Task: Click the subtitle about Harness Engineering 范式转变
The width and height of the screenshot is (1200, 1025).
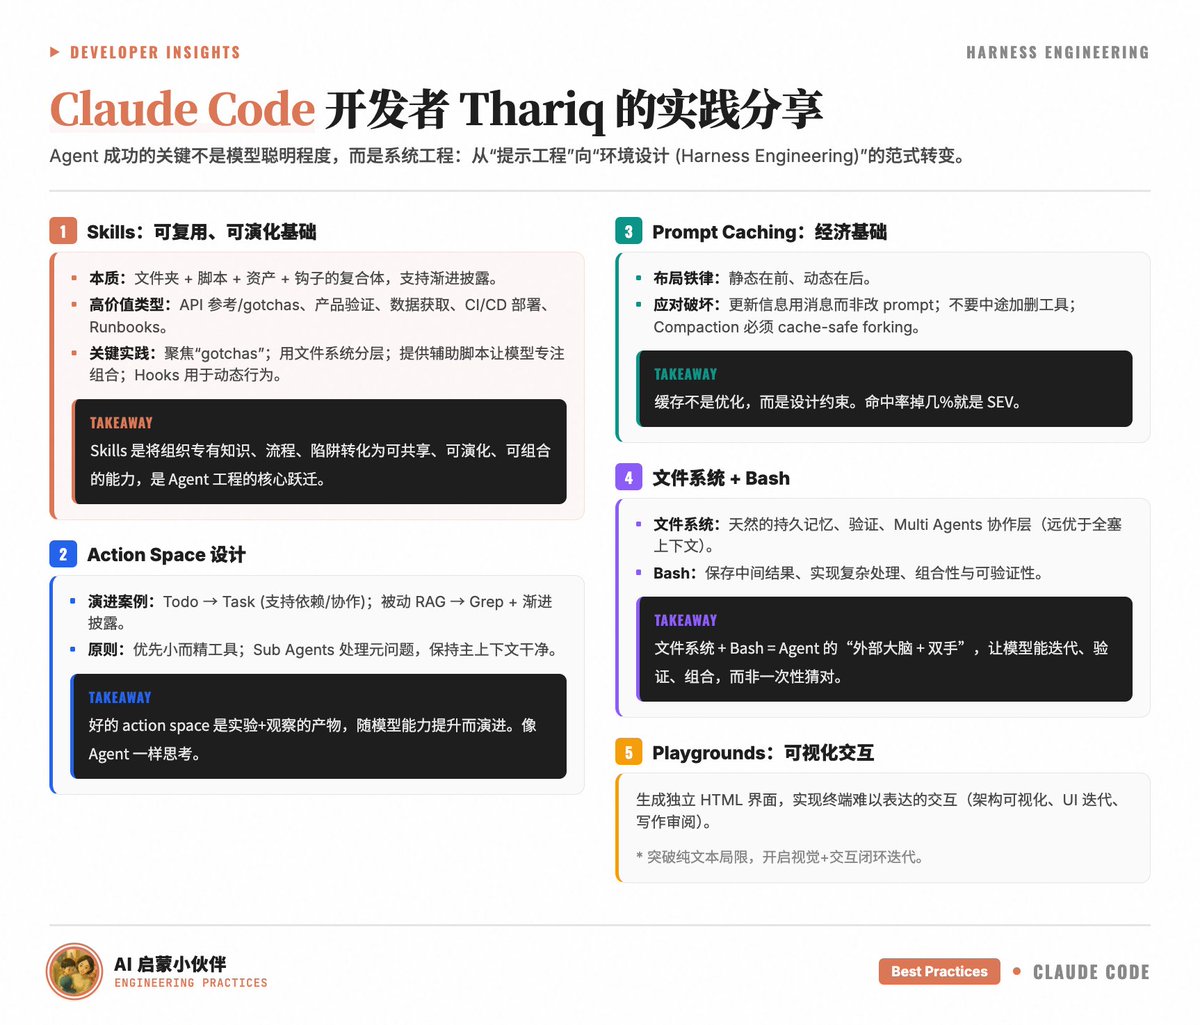Action: [x=508, y=156]
